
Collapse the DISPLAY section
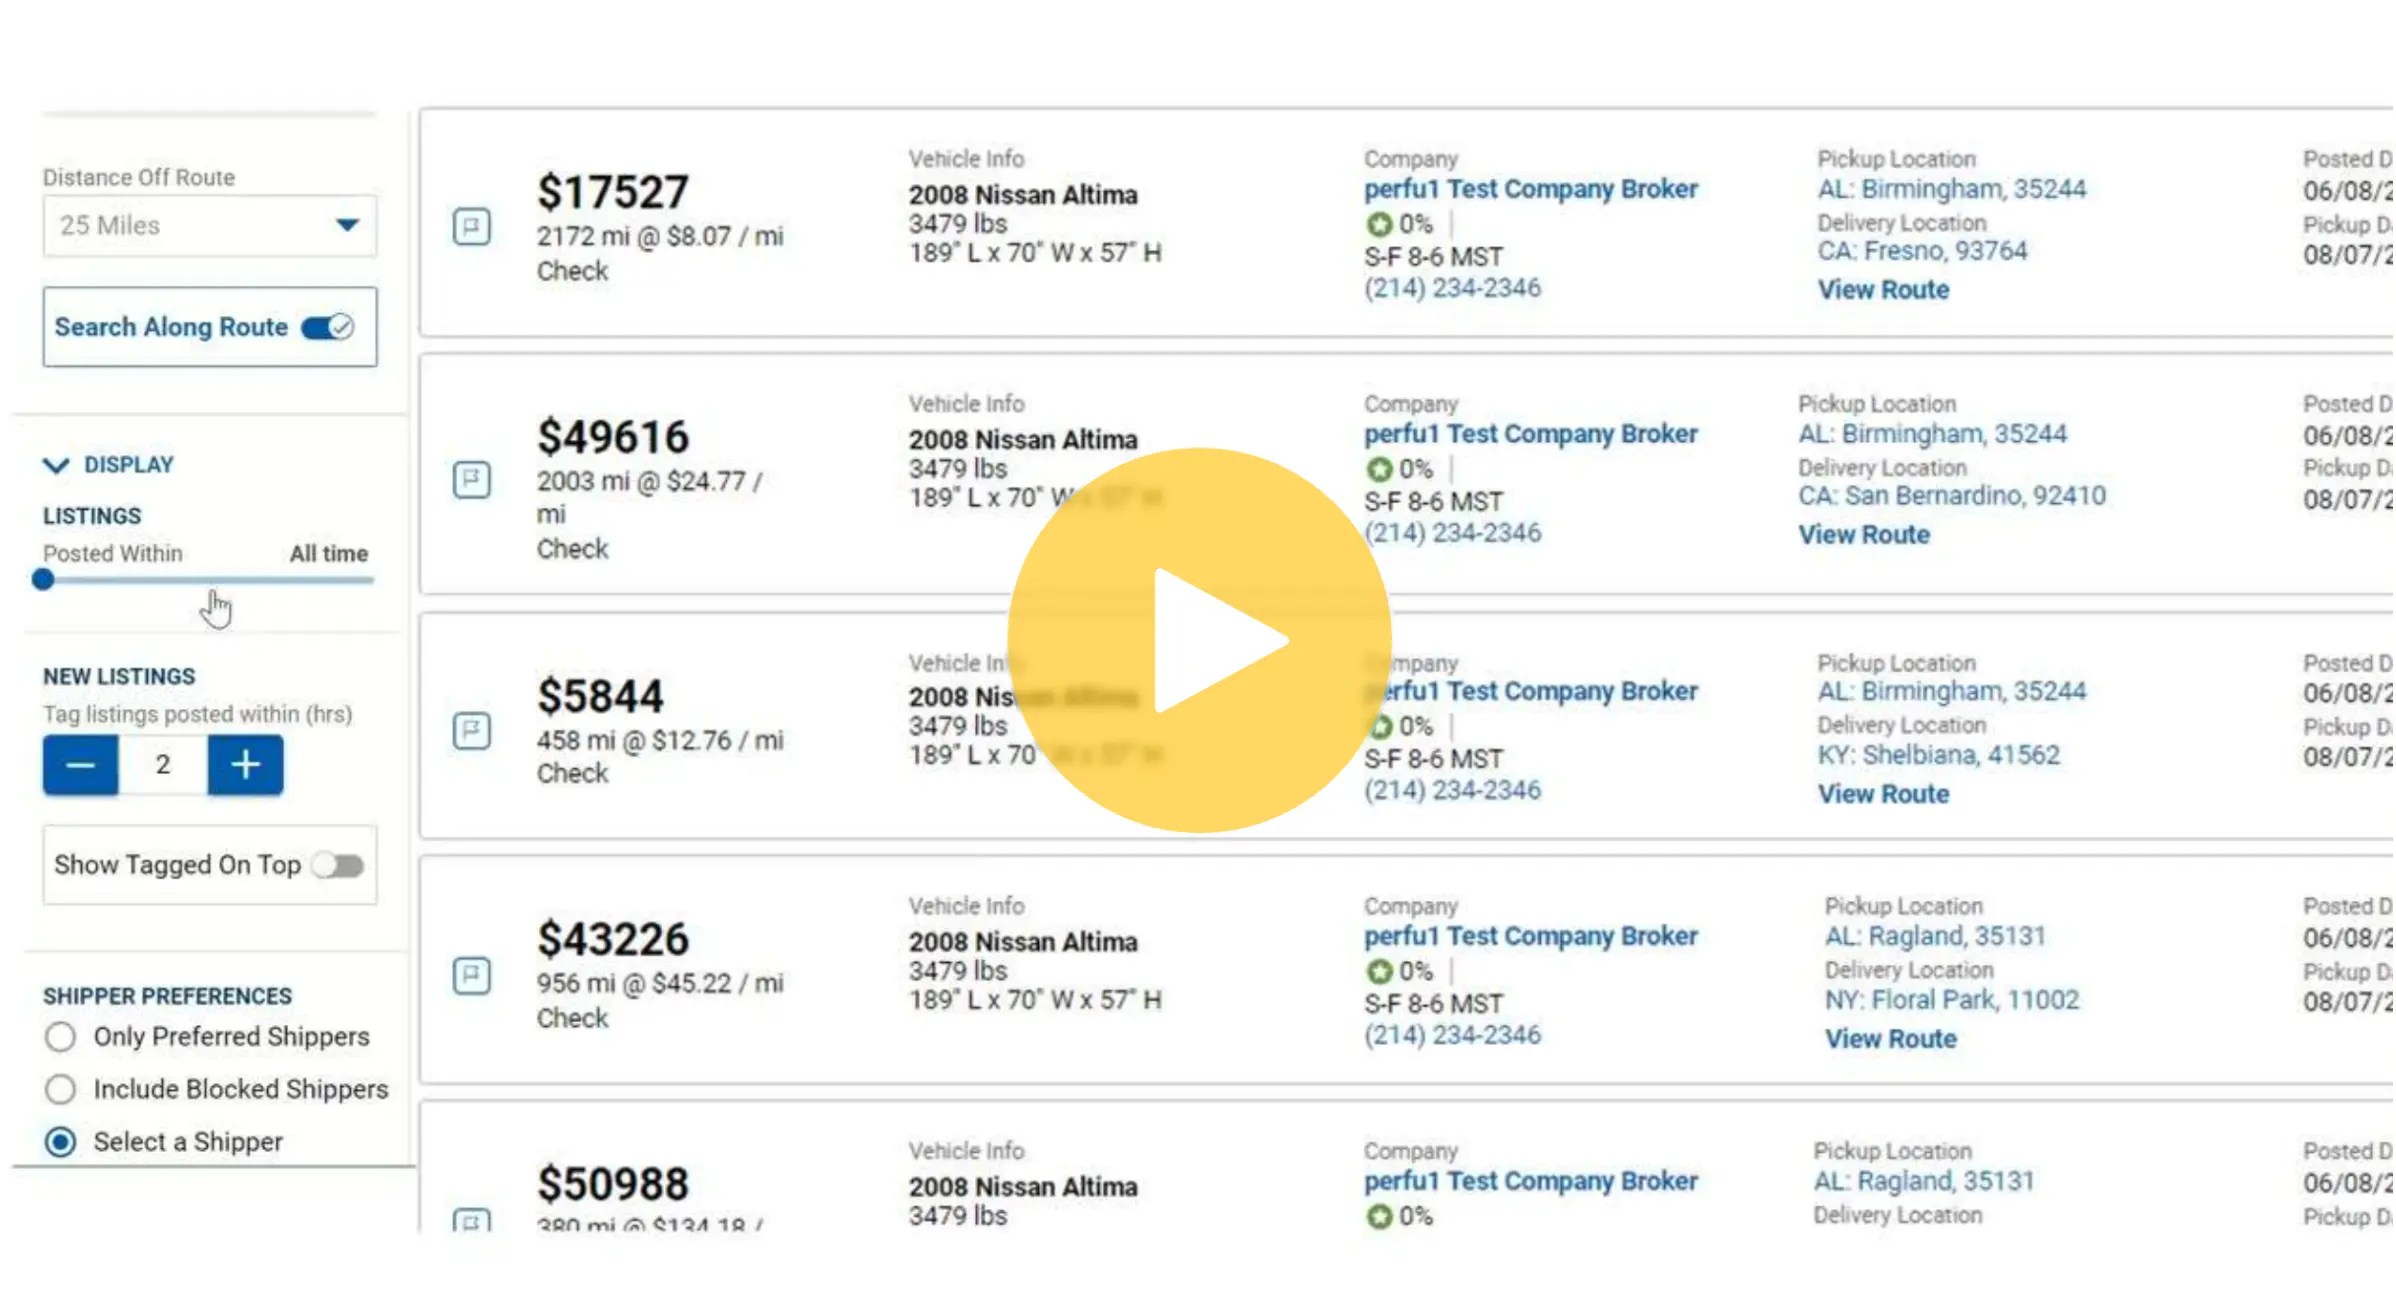point(54,463)
